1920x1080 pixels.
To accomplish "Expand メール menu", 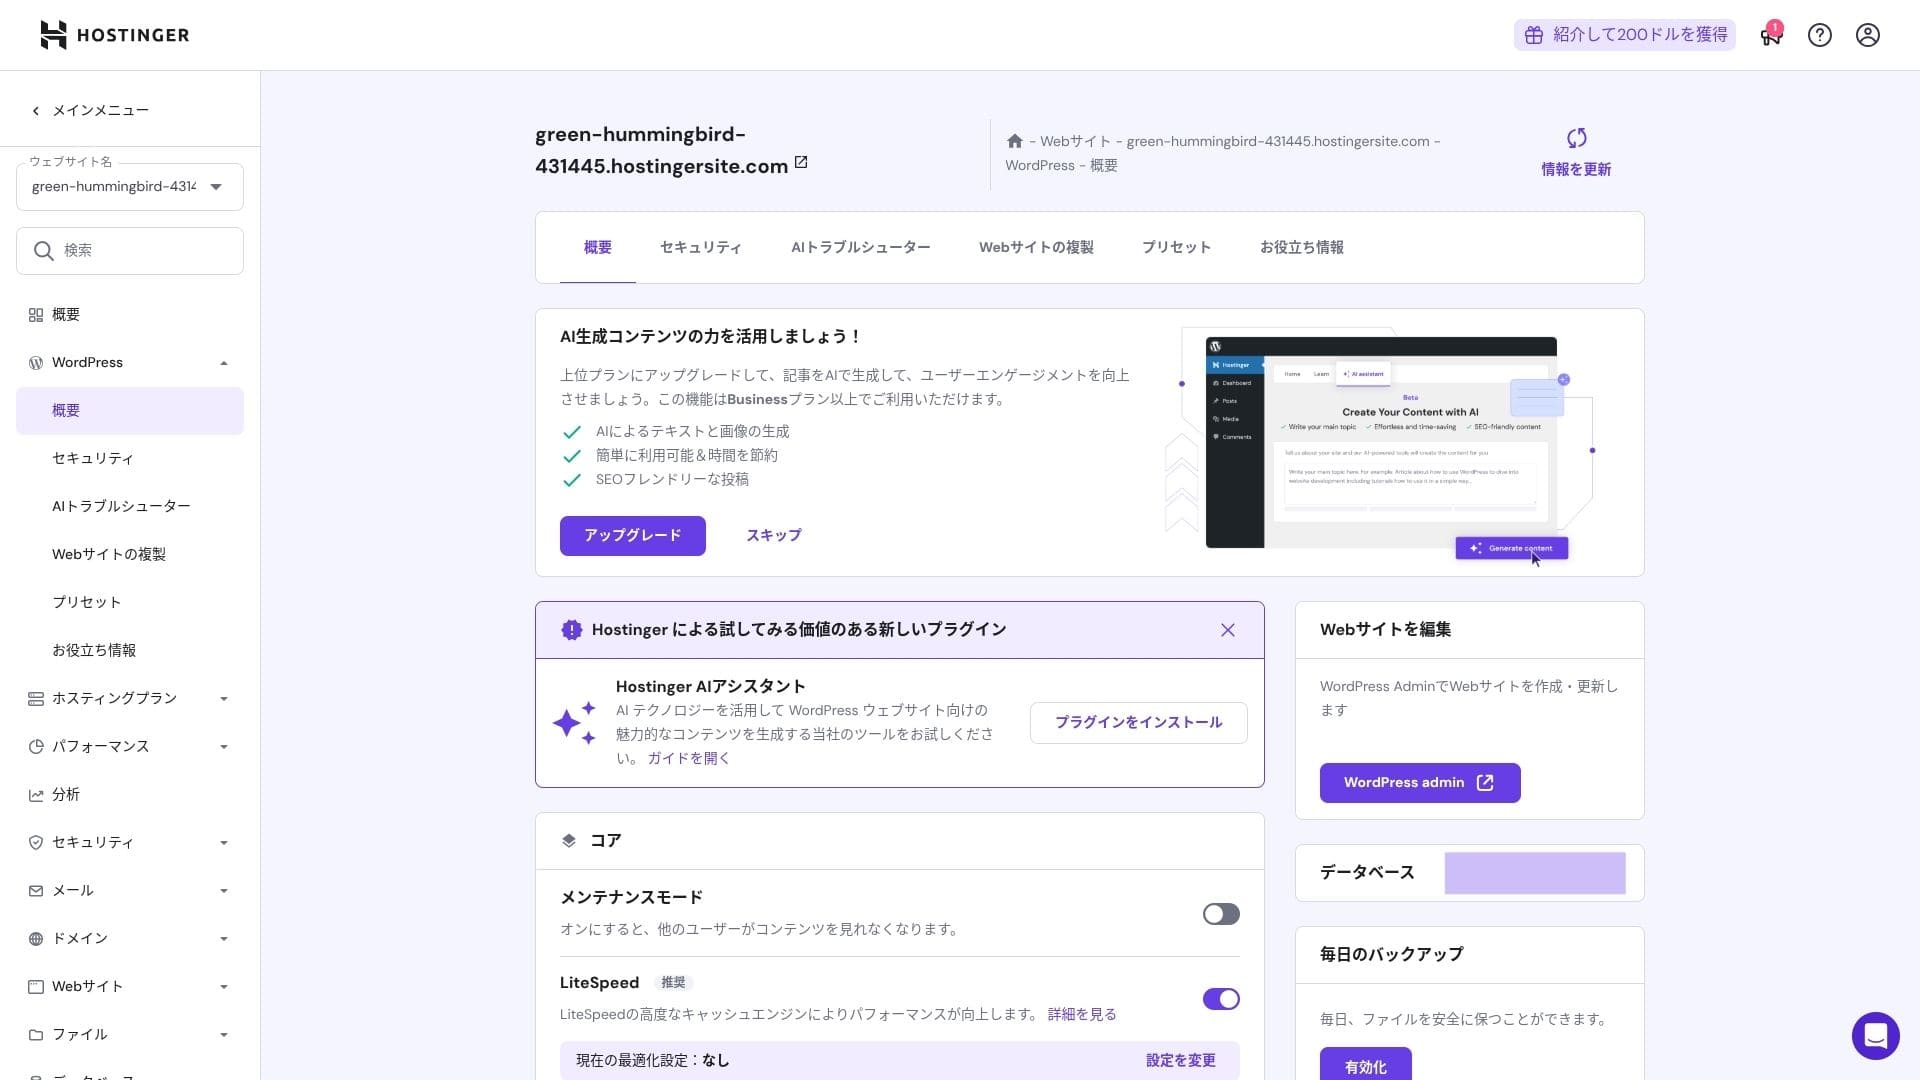I will [224, 891].
